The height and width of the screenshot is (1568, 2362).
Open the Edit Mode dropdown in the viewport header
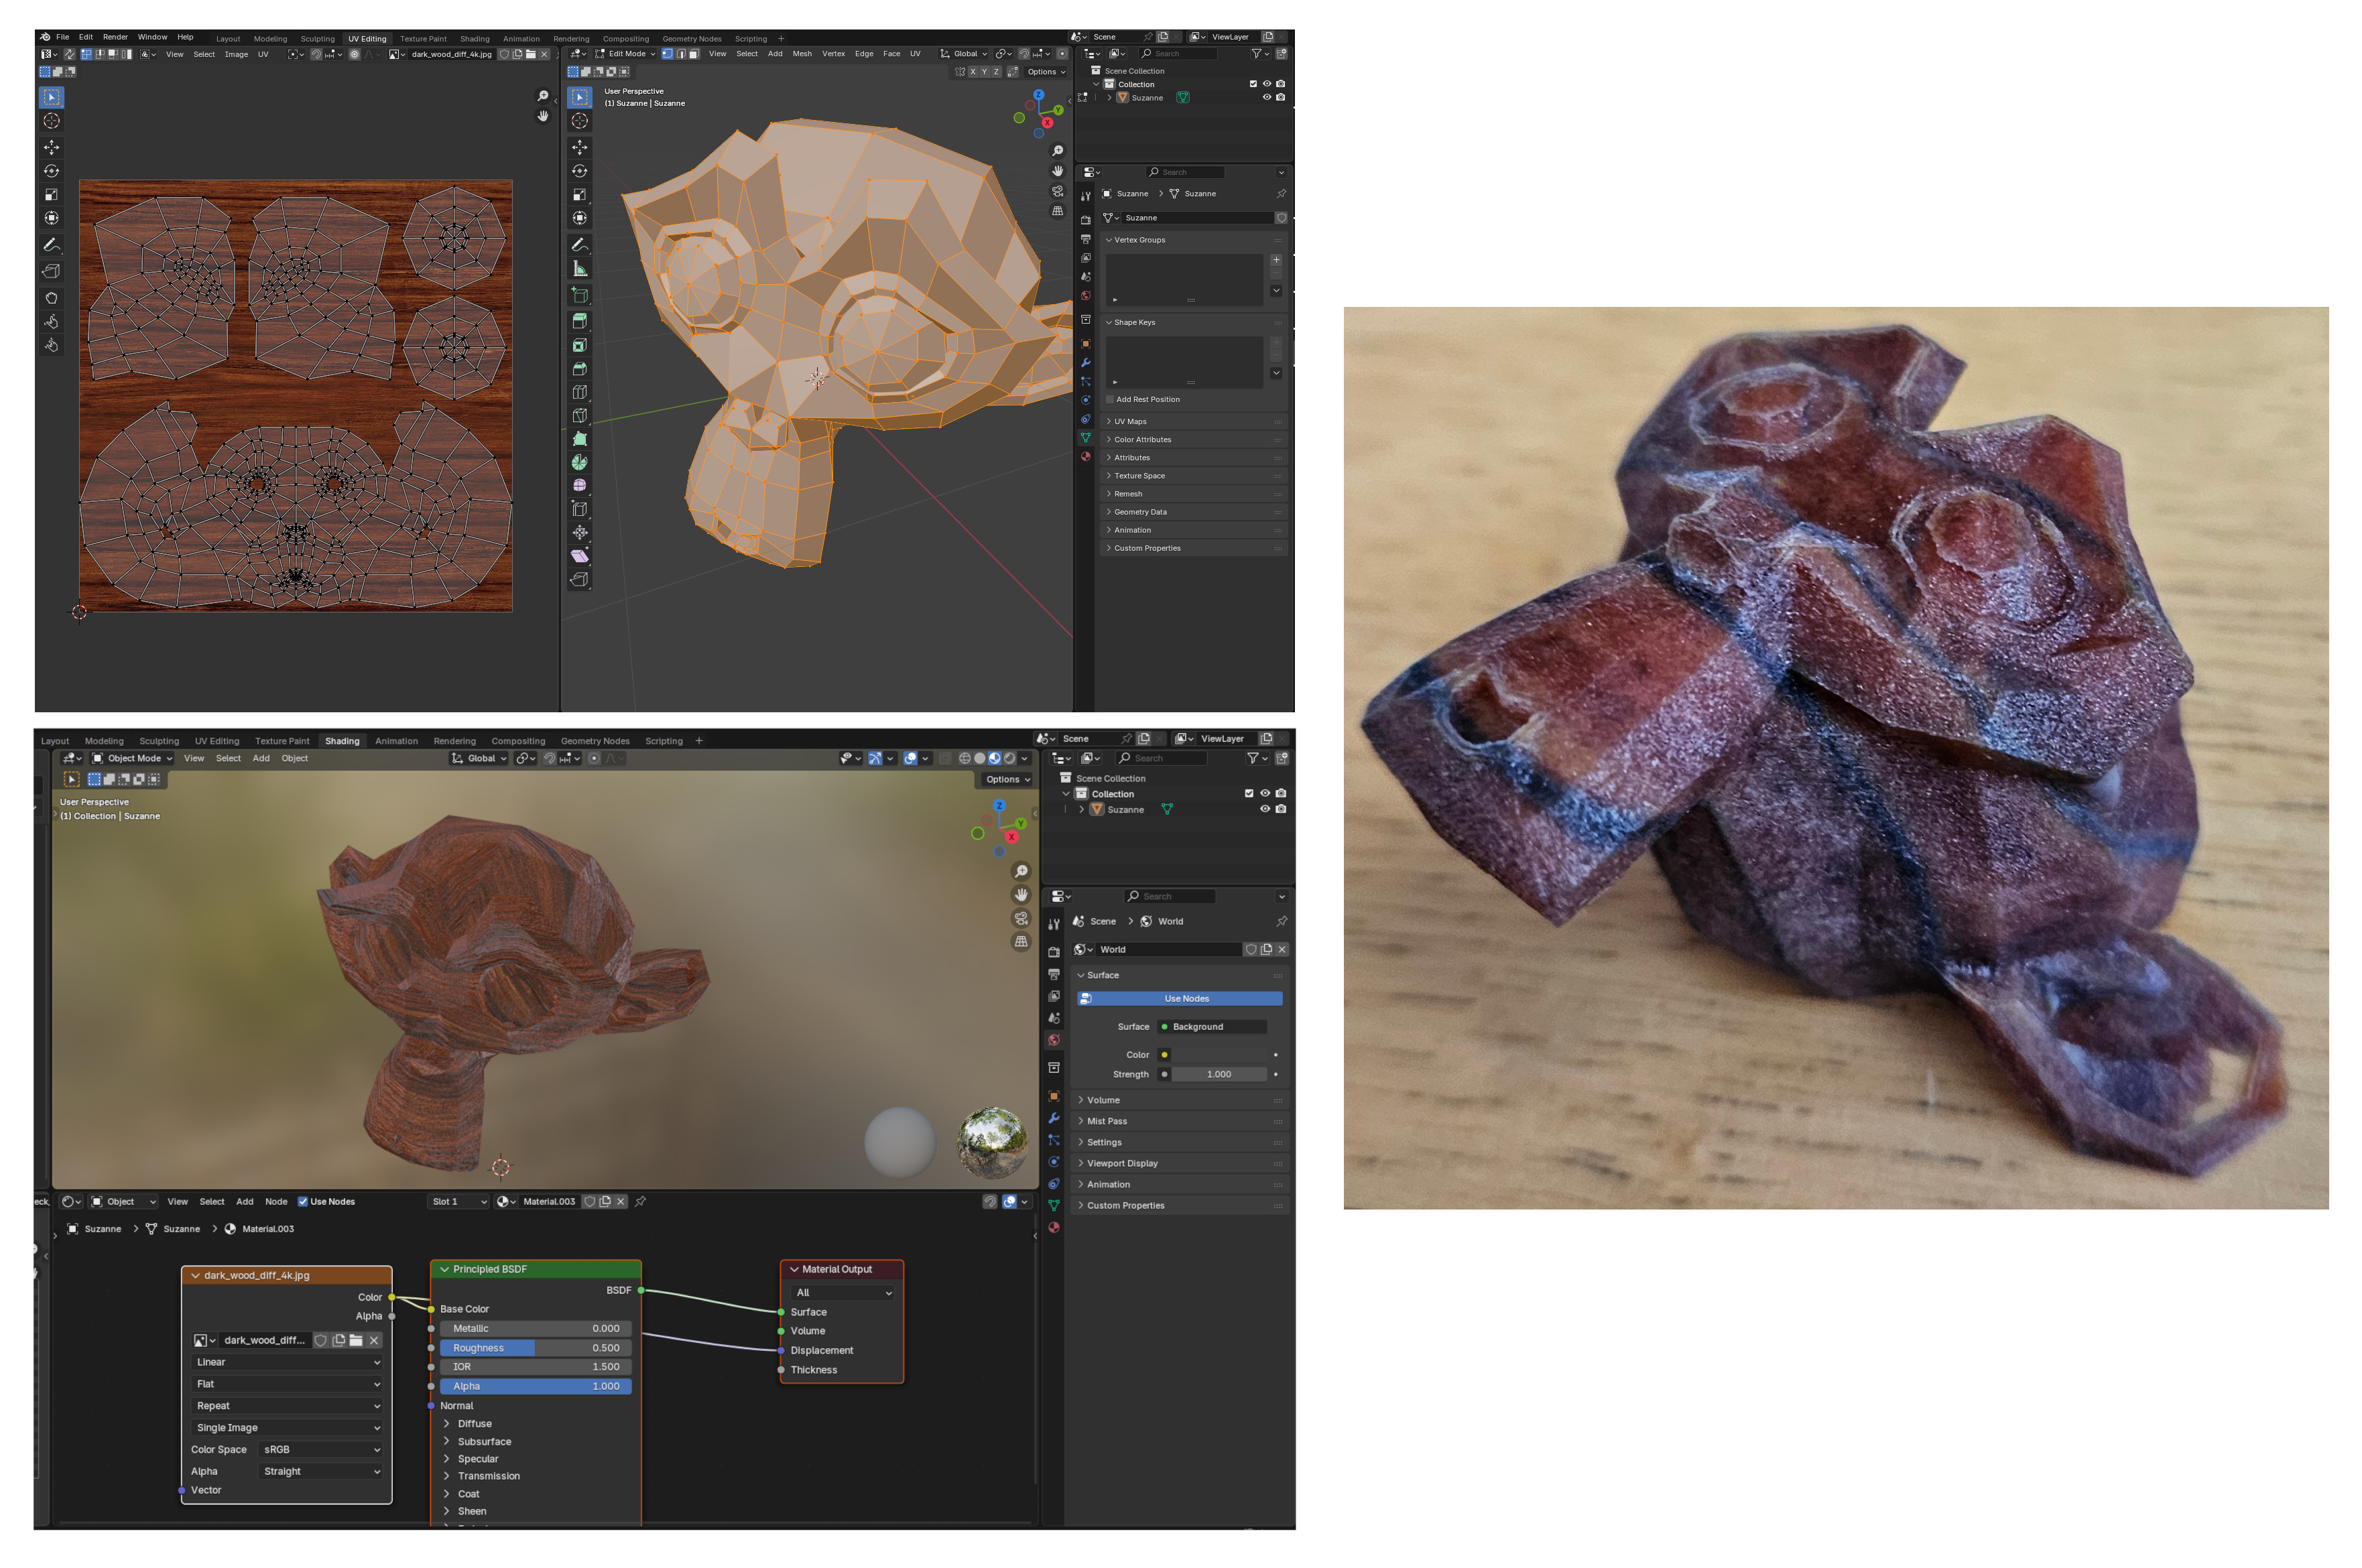coord(627,54)
